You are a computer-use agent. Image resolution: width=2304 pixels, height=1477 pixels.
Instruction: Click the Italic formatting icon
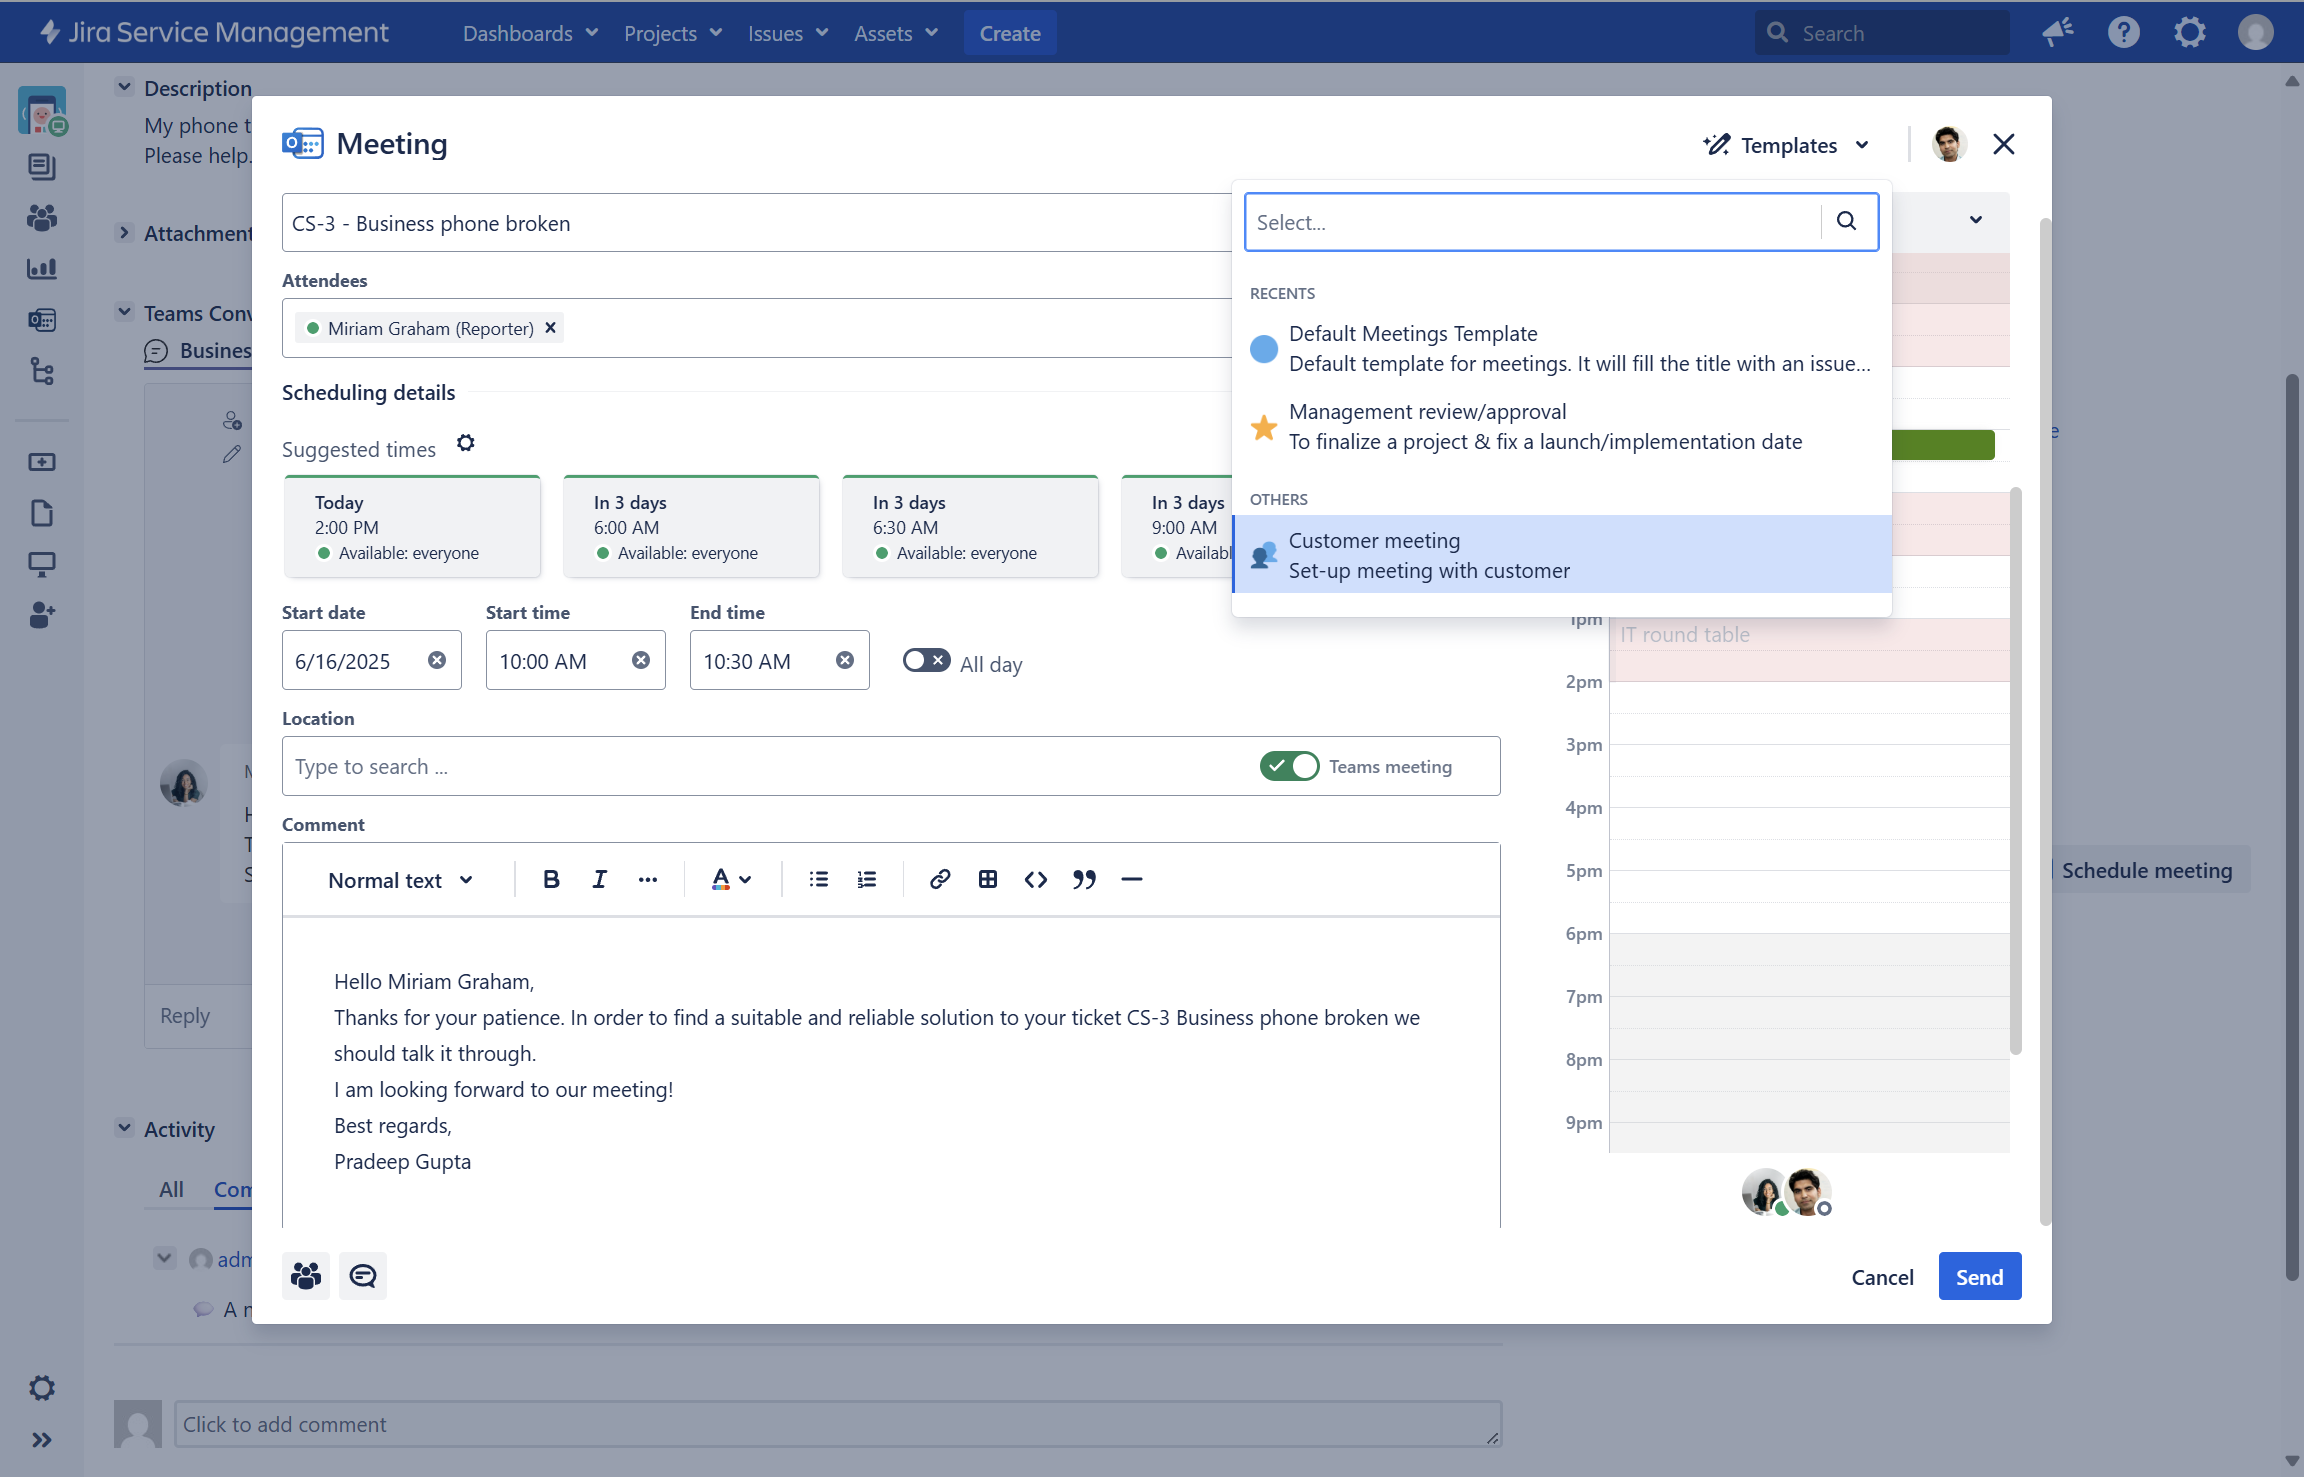599,879
